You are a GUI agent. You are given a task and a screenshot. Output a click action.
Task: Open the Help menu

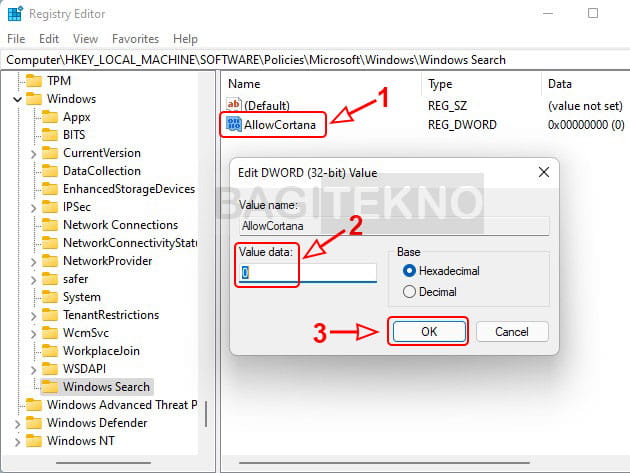pos(185,39)
